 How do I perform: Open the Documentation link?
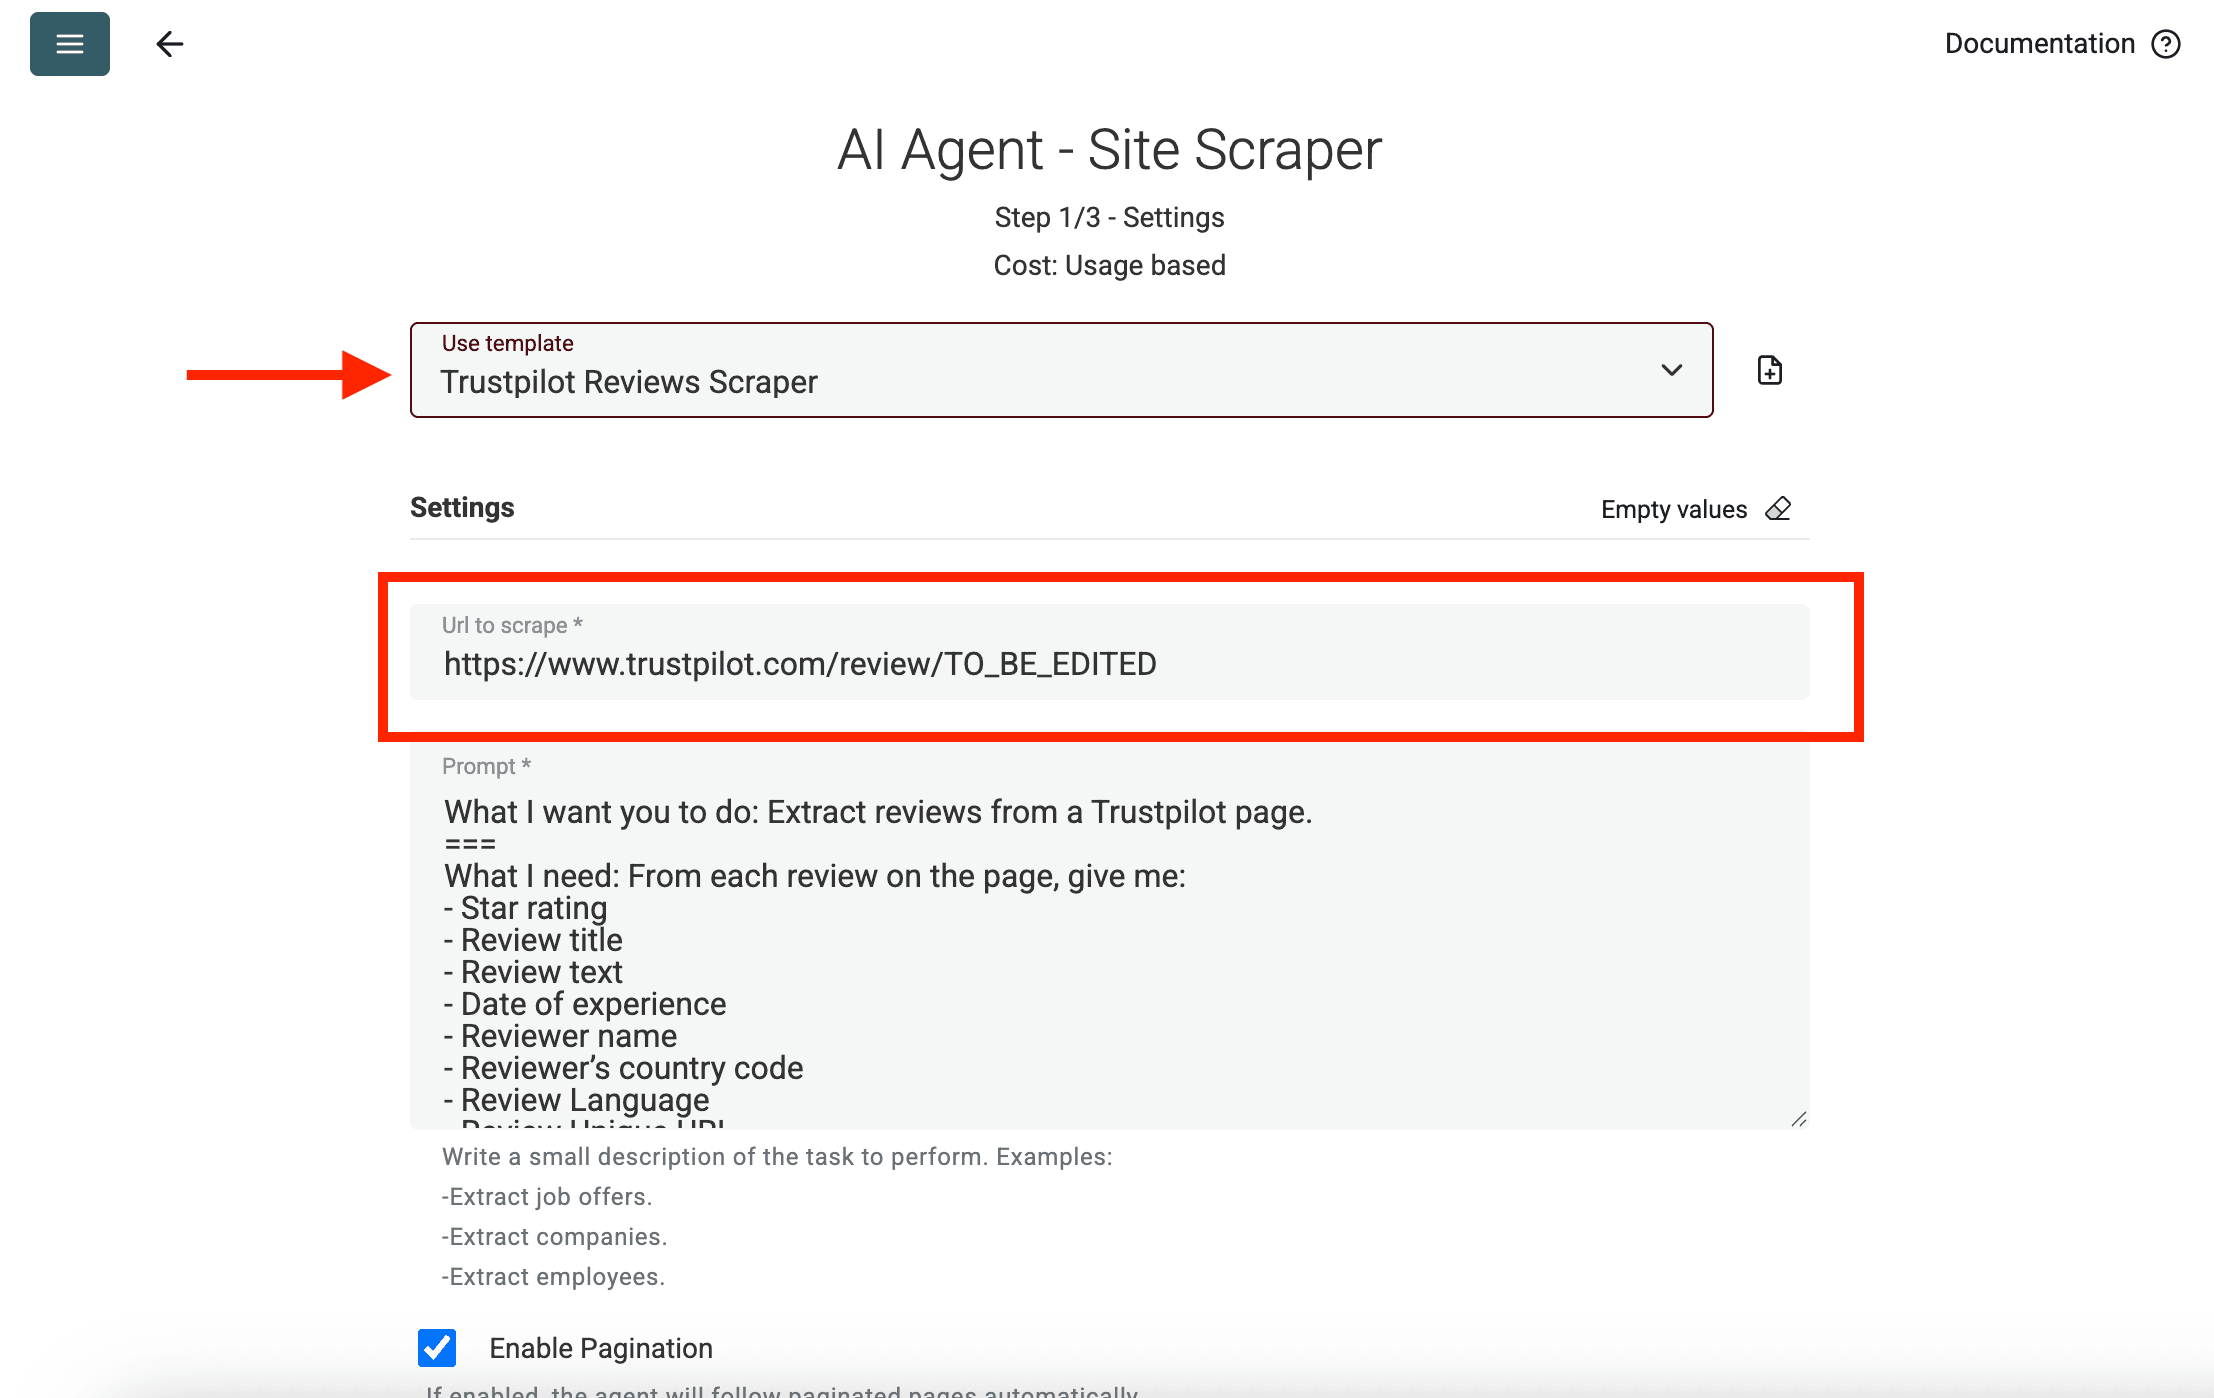[2038, 44]
